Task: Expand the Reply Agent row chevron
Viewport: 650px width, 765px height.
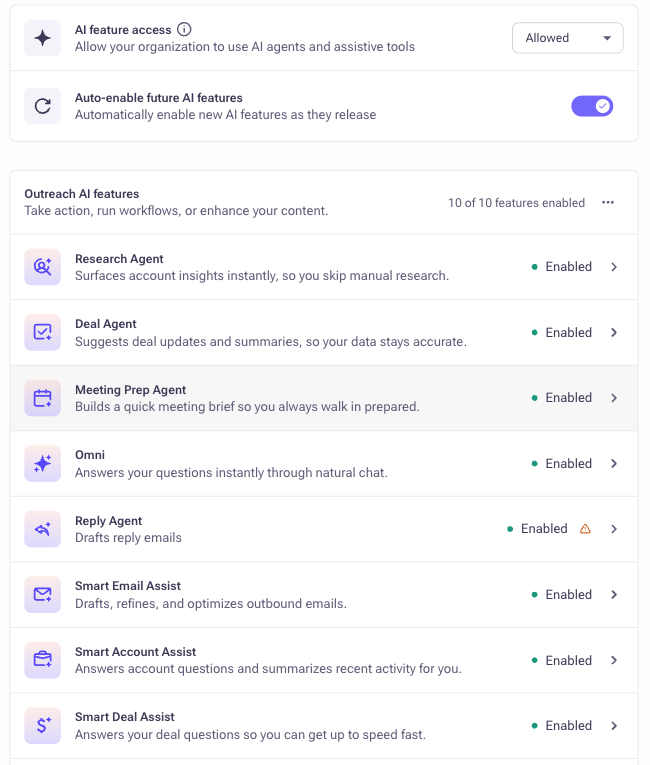Action: 614,529
